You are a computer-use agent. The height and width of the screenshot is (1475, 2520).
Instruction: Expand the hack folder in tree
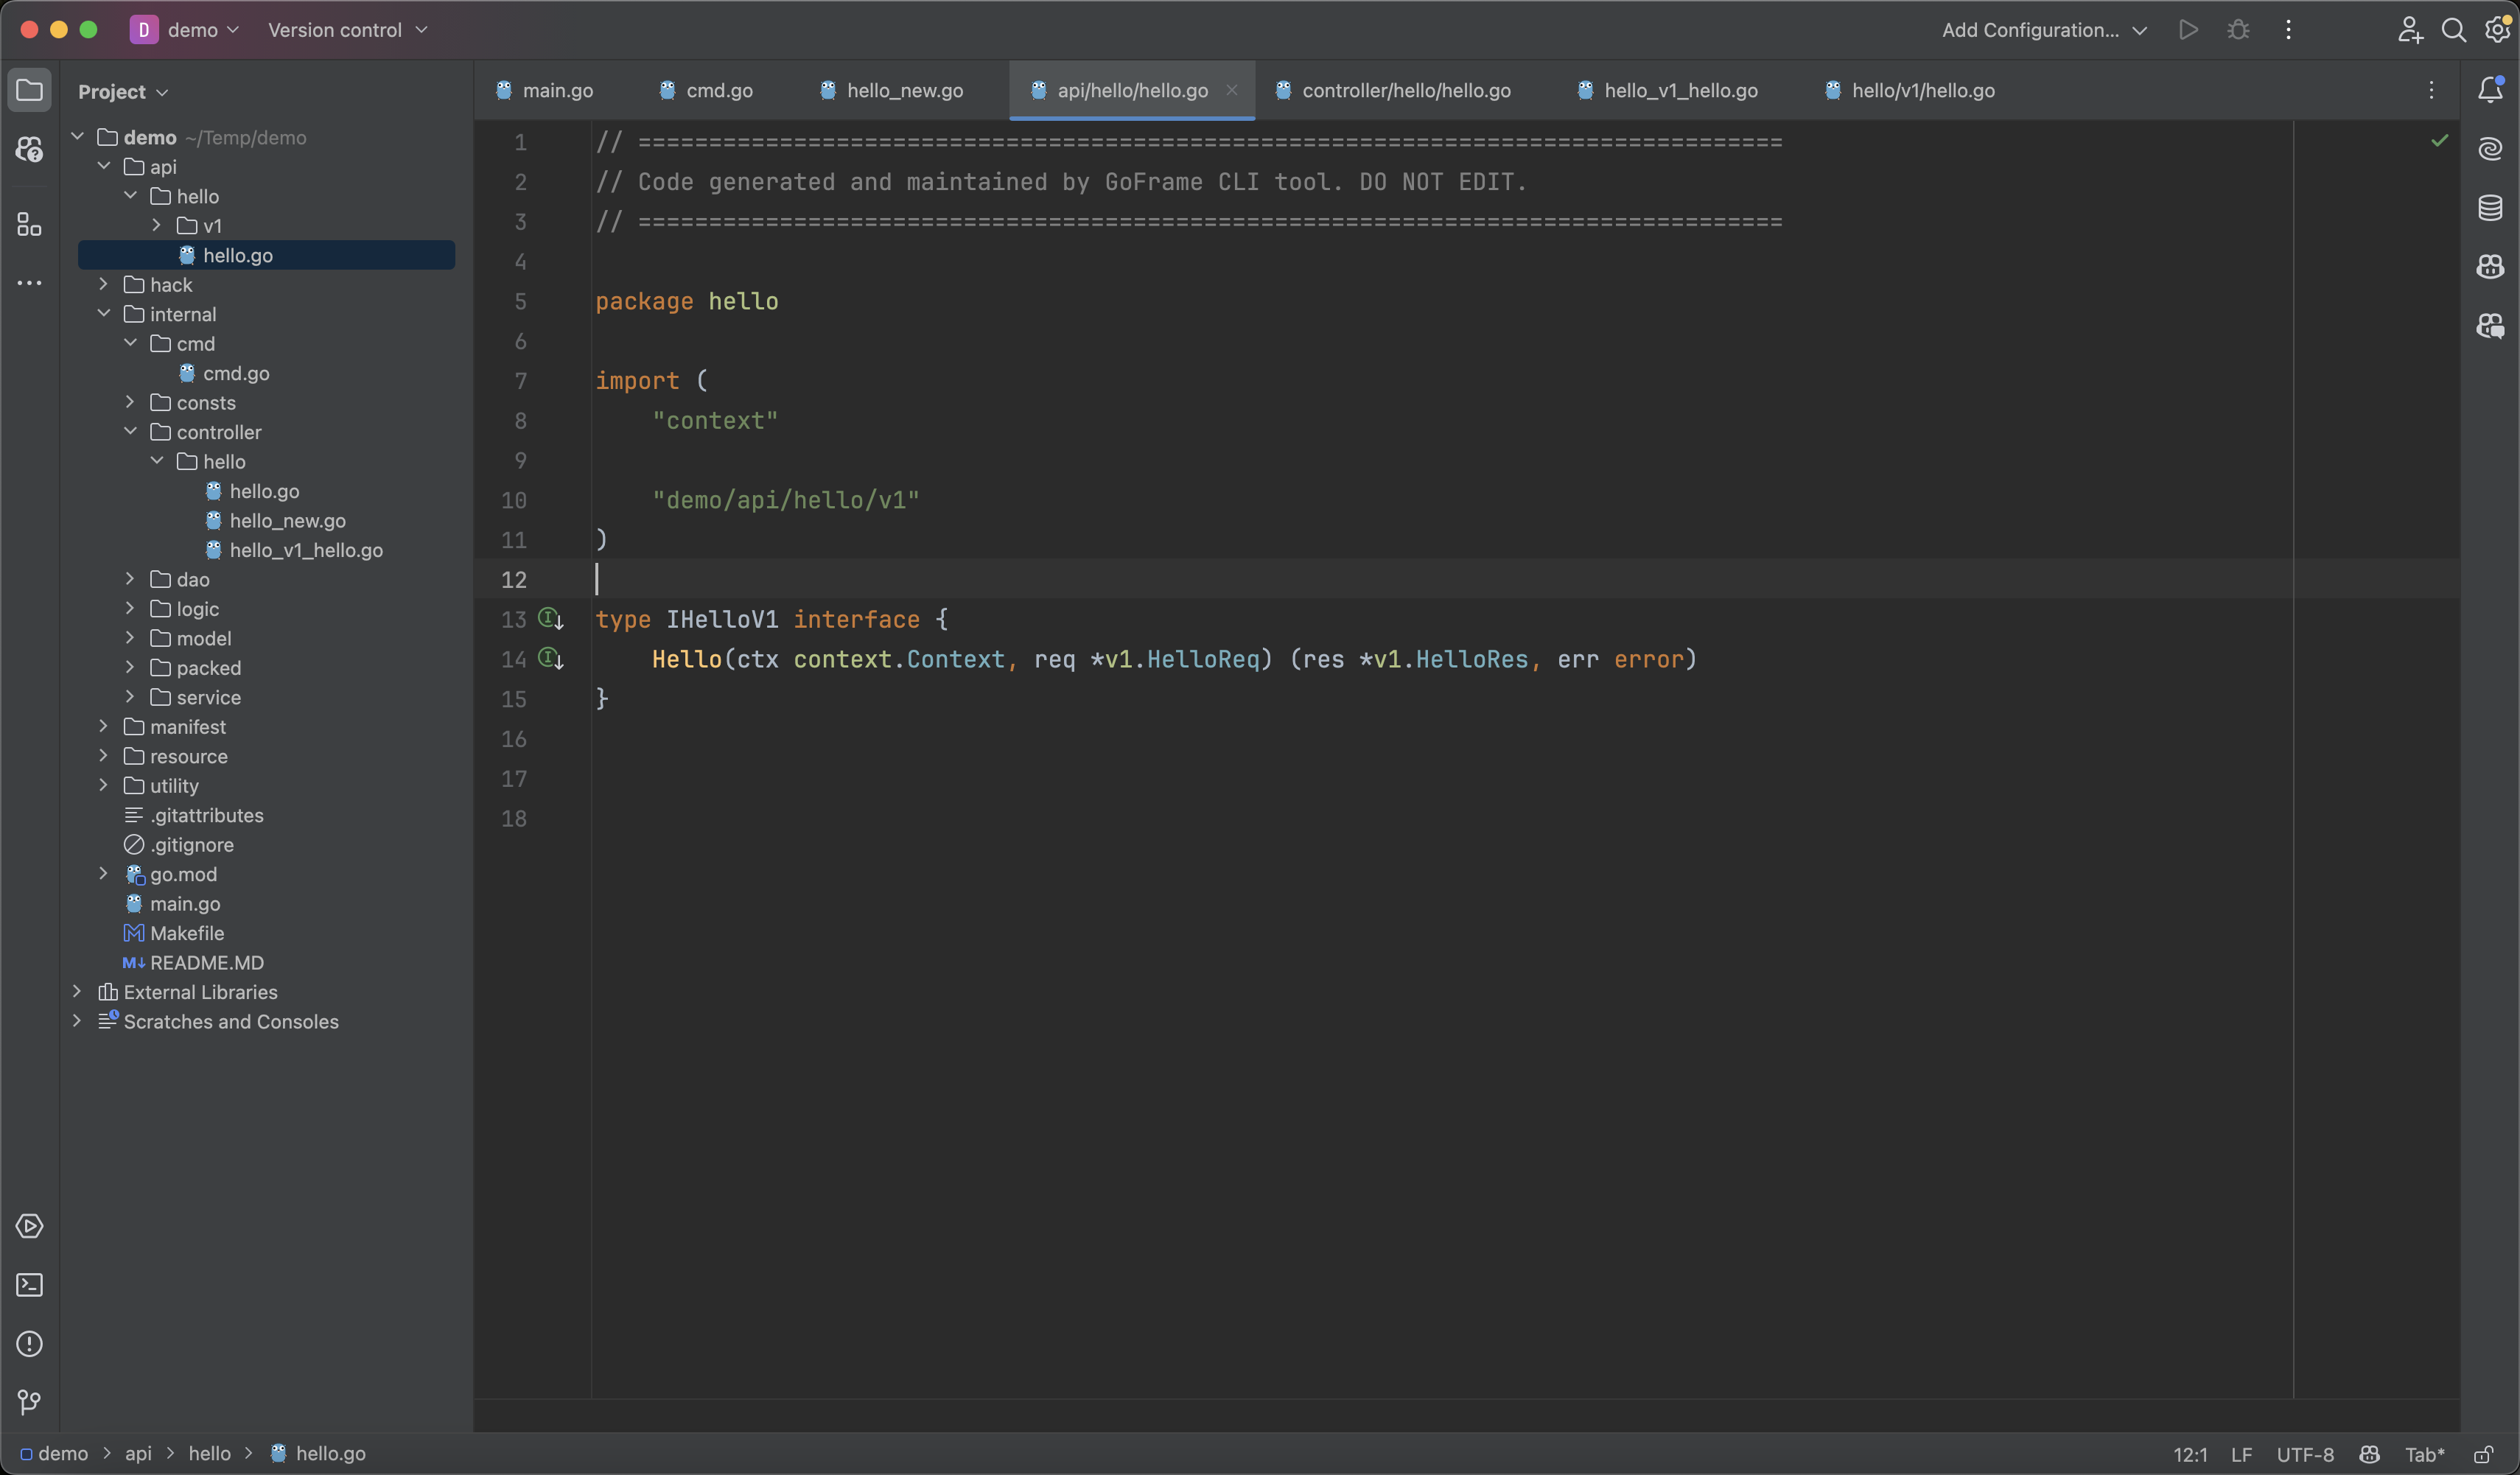[103, 285]
